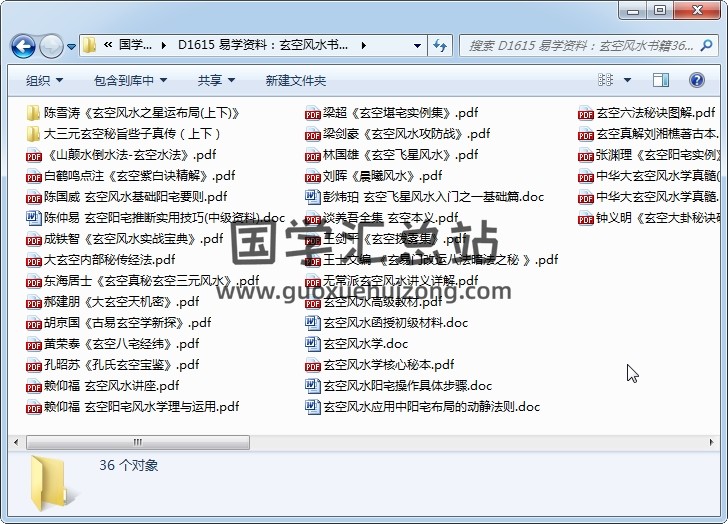
Task: Open the recent pages dropdown arrow
Action: (71, 46)
